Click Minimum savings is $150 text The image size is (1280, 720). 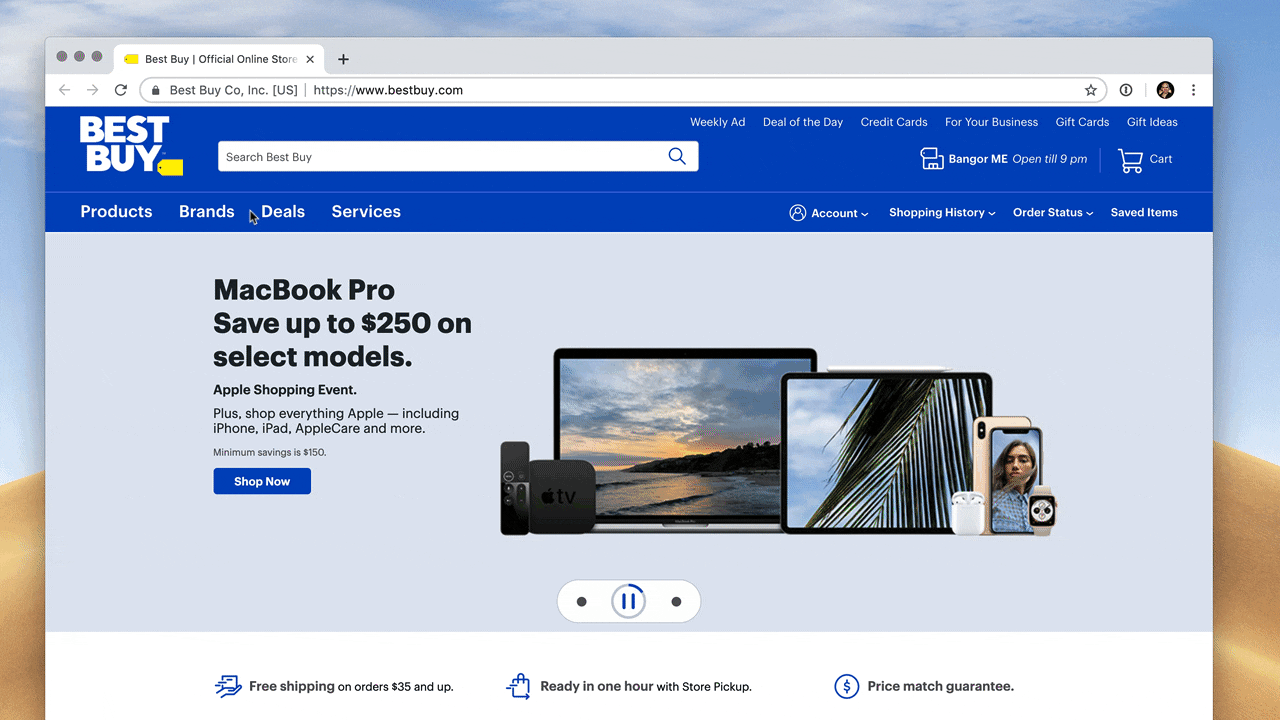point(270,452)
